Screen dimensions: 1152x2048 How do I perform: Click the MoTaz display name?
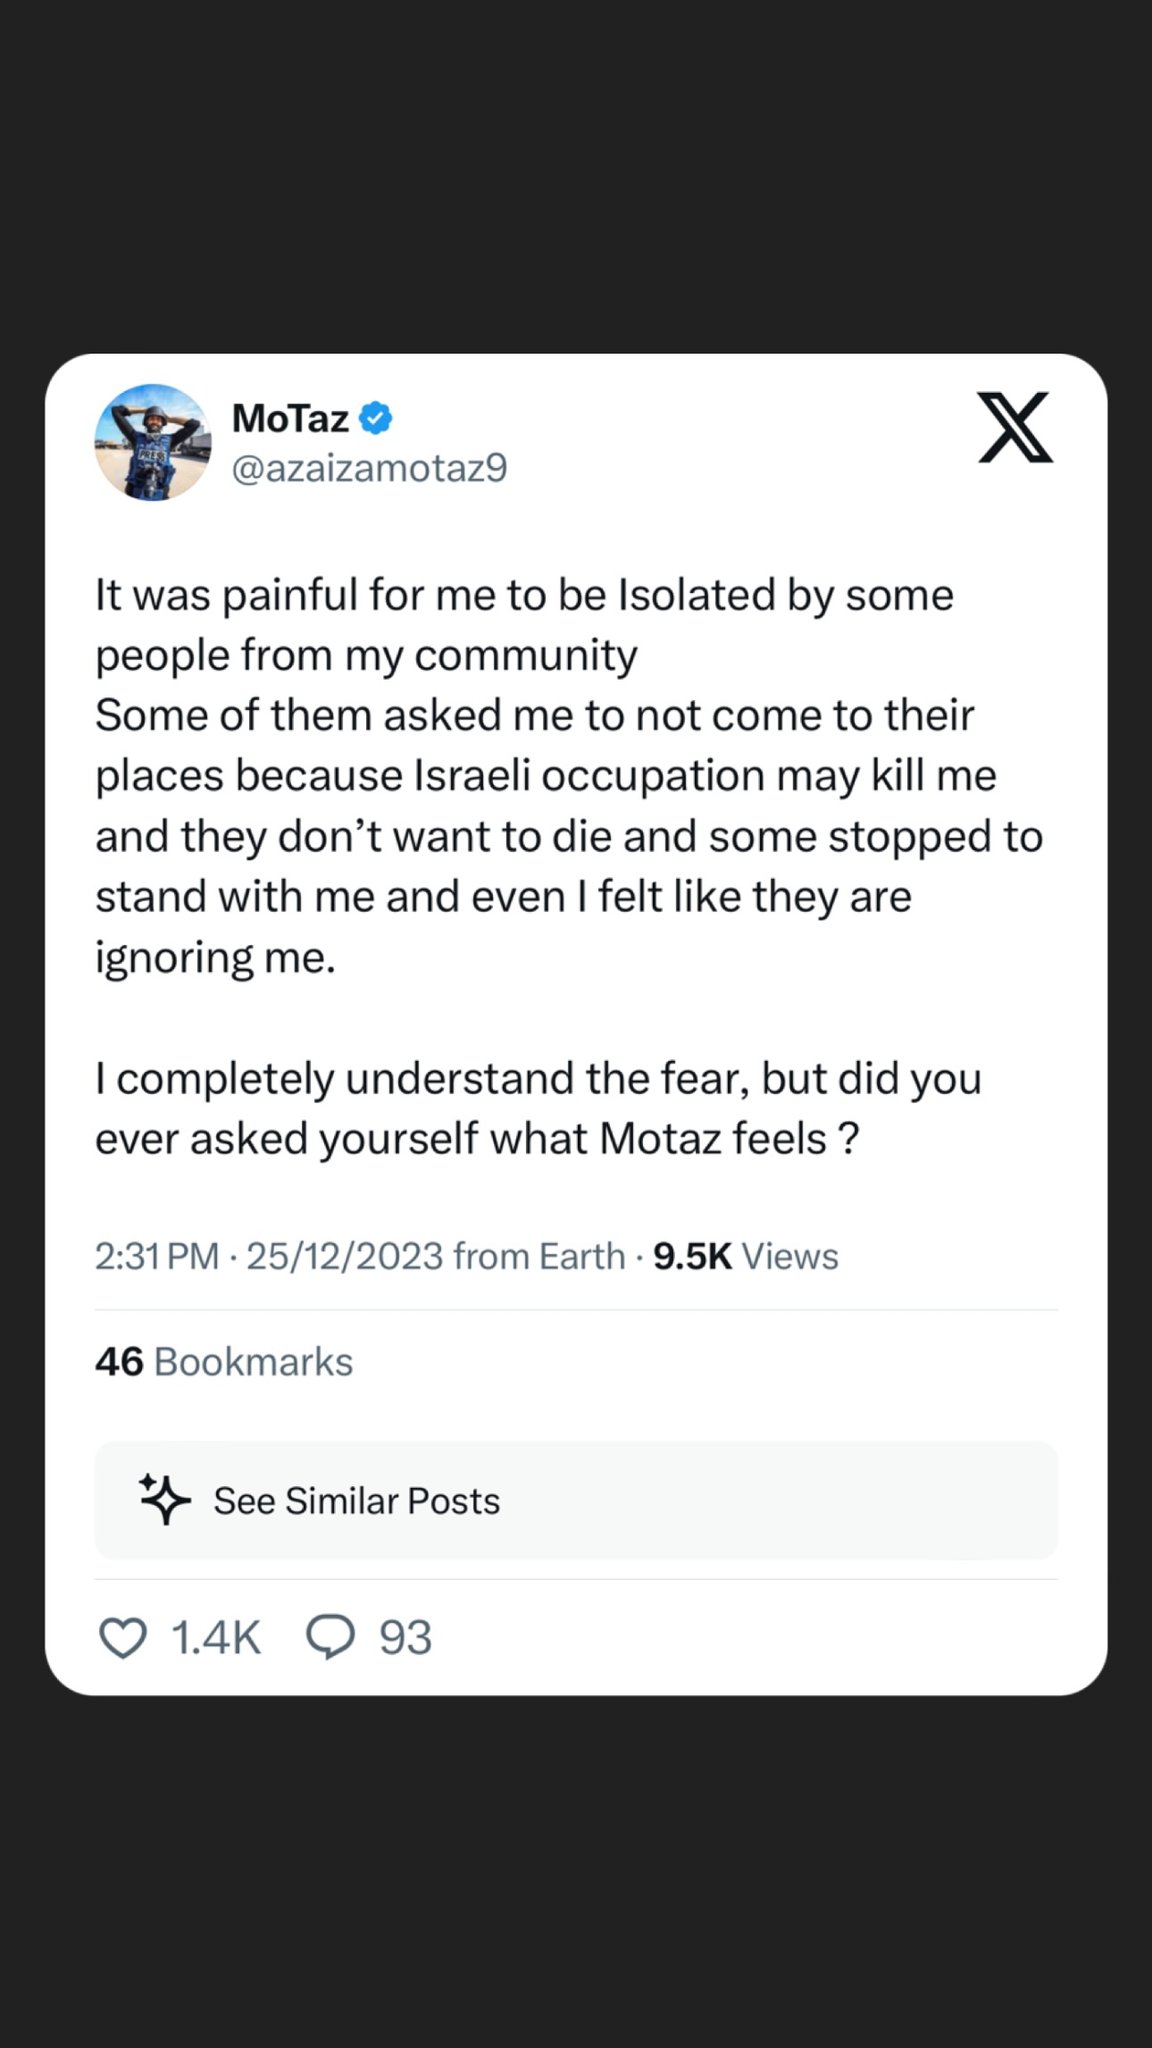tap(290, 418)
